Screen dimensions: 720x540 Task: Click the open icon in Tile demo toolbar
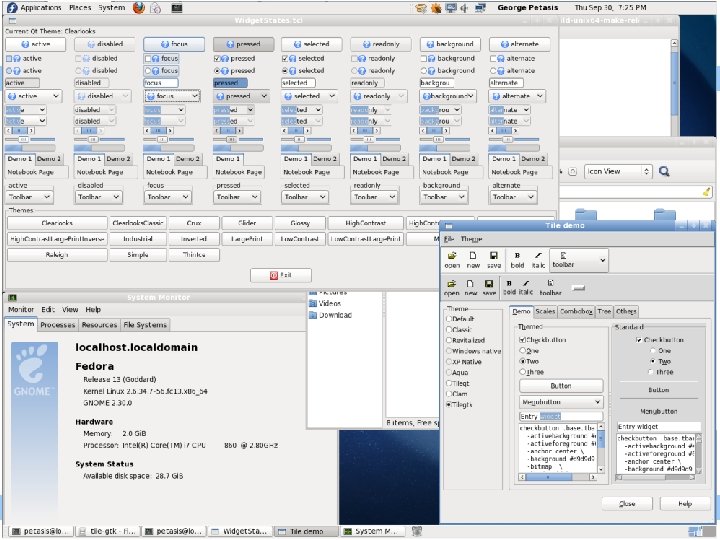452,256
